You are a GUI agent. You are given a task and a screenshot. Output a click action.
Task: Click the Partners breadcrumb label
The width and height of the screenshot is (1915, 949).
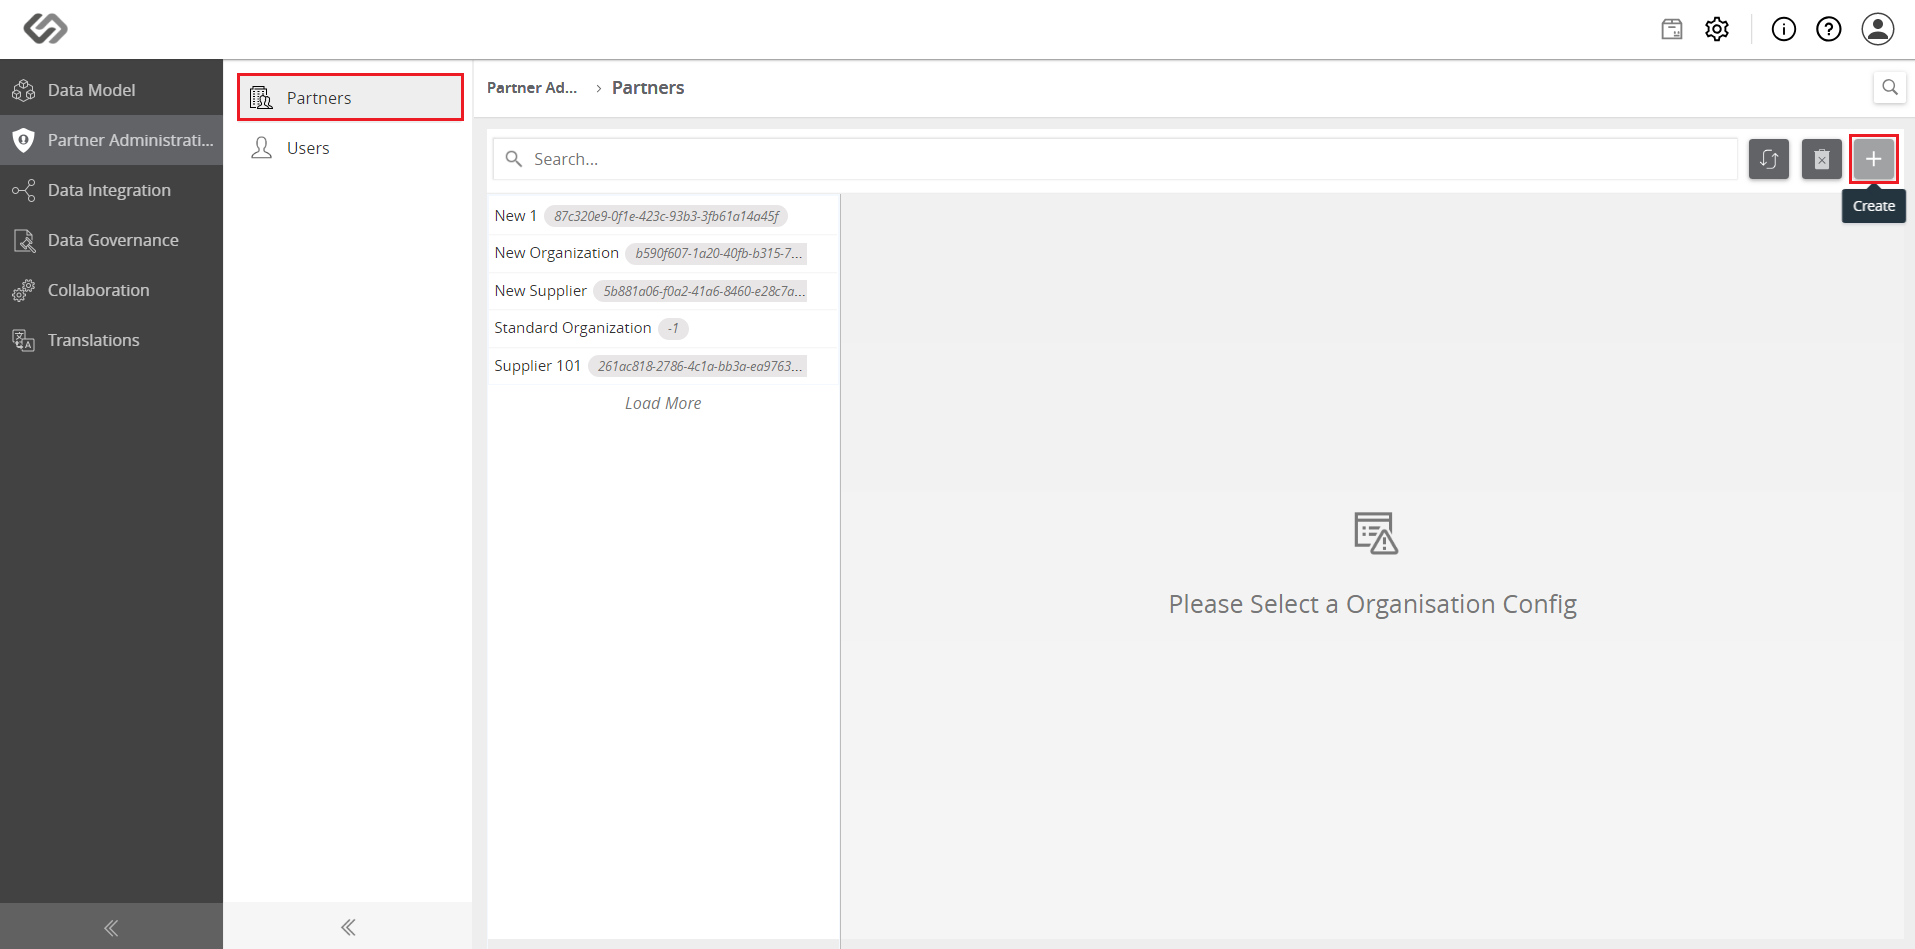click(648, 88)
